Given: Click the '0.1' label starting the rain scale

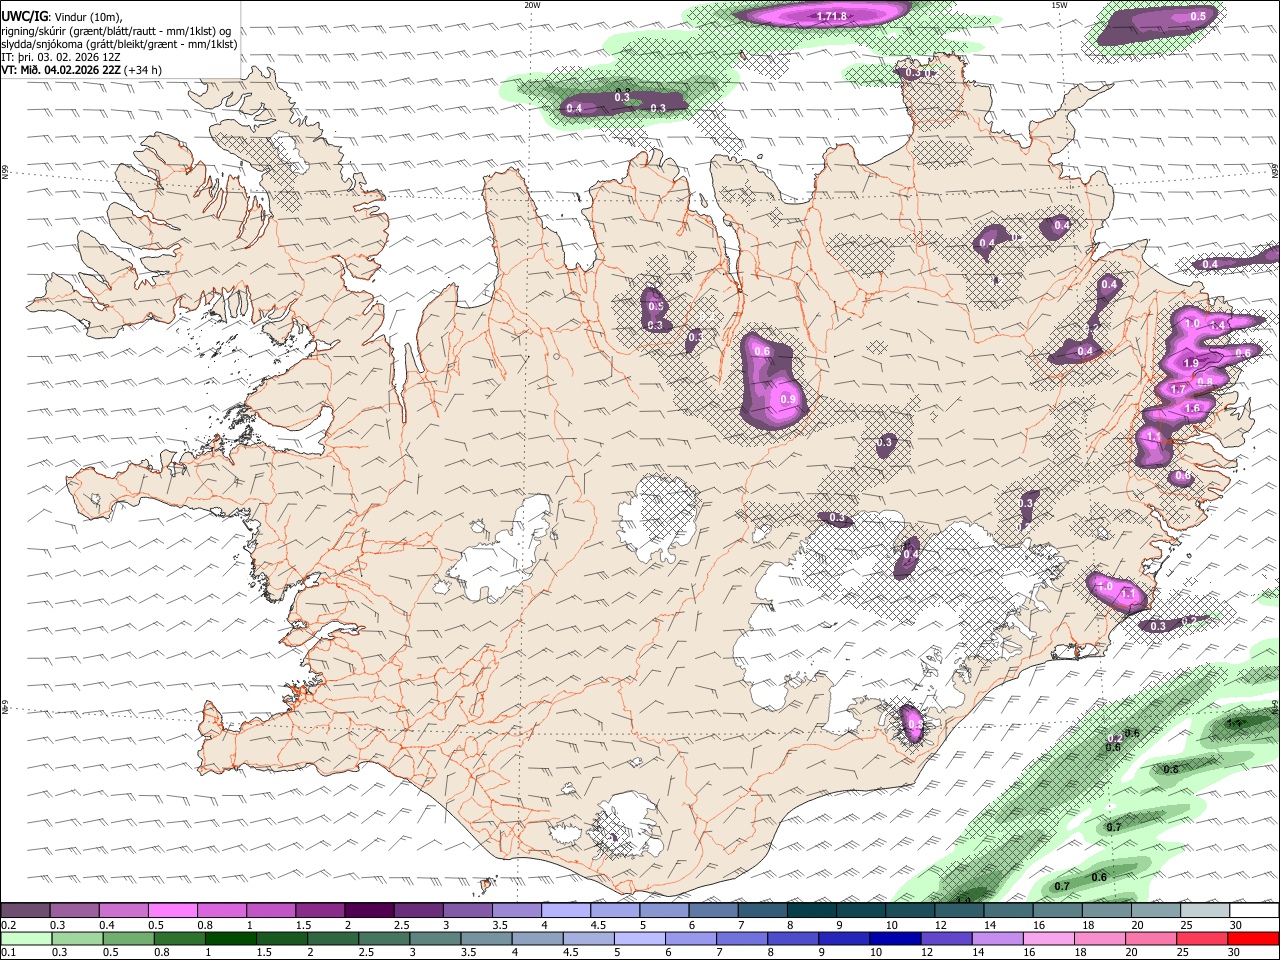Looking at the screenshot, I should [8, 952].
